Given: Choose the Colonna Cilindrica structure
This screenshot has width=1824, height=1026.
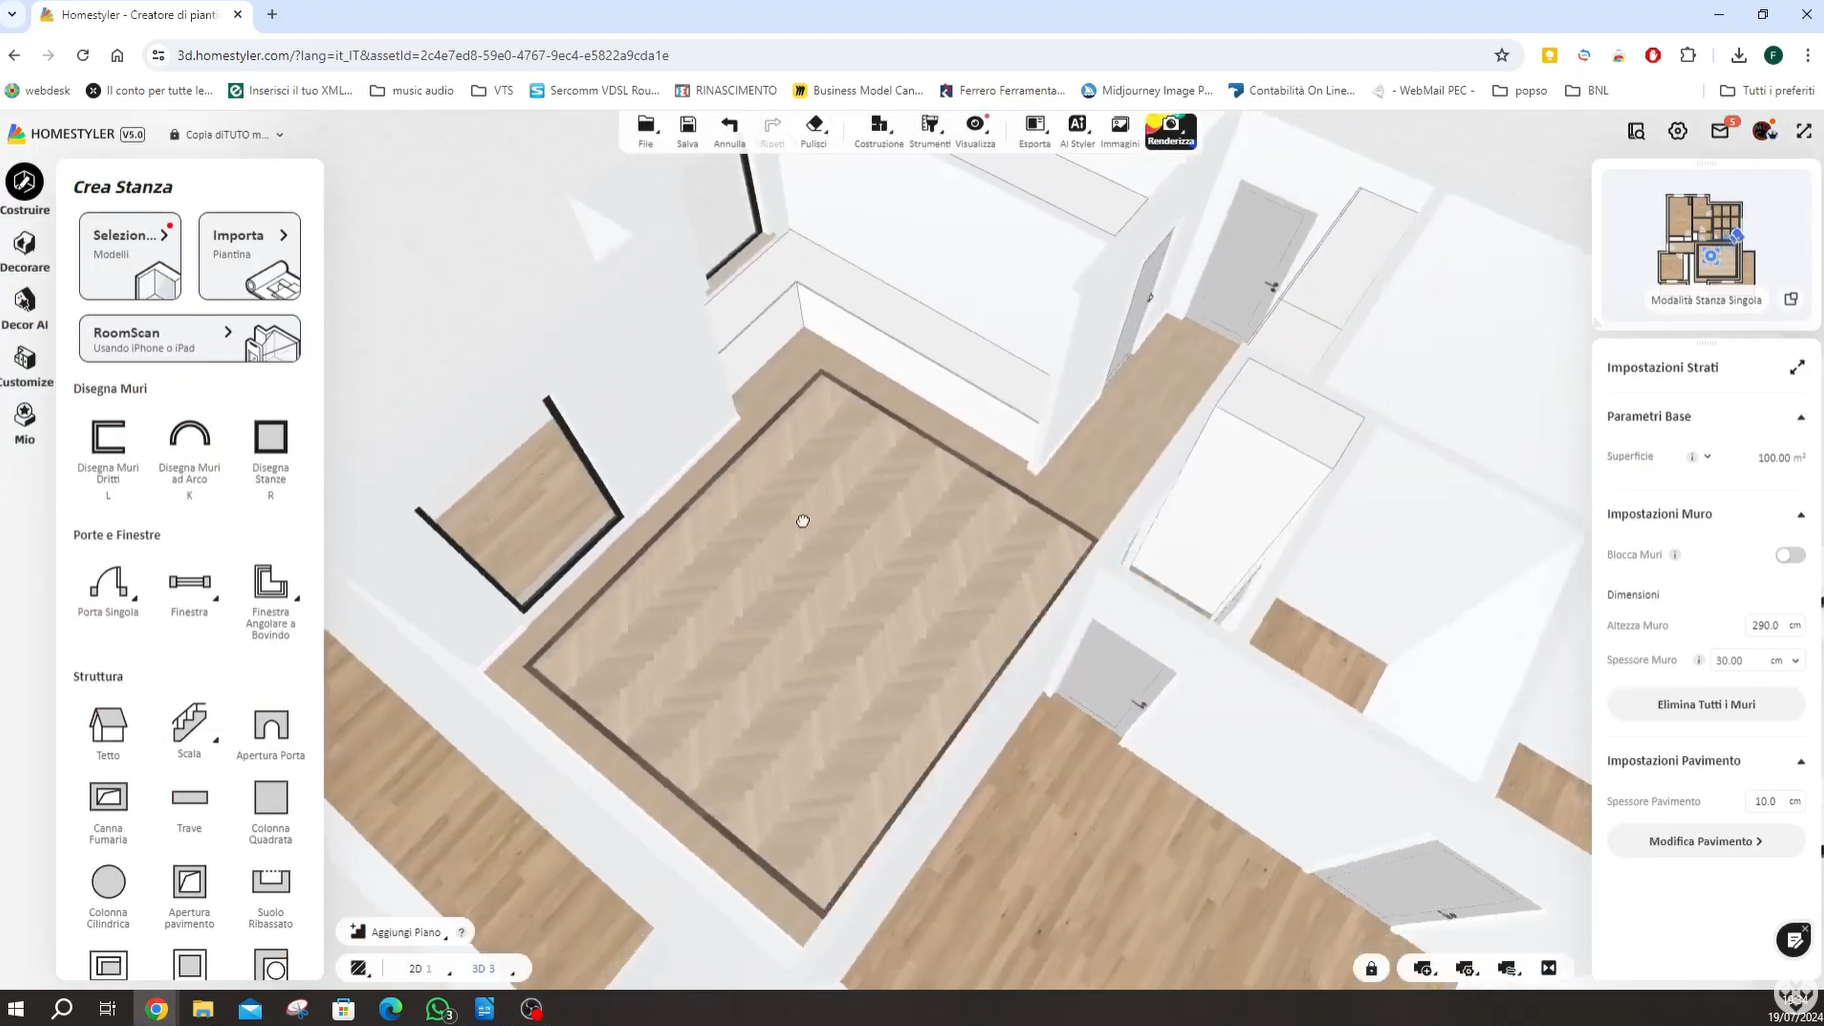Looking at the screenshot, I should tap(108, 883).
